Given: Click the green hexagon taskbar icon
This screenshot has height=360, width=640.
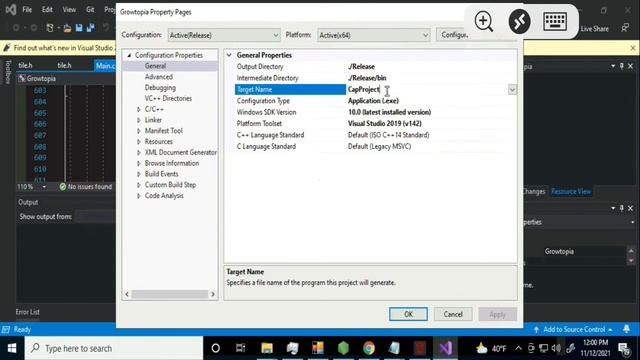Looking at the screenshot, I should 344,348.
